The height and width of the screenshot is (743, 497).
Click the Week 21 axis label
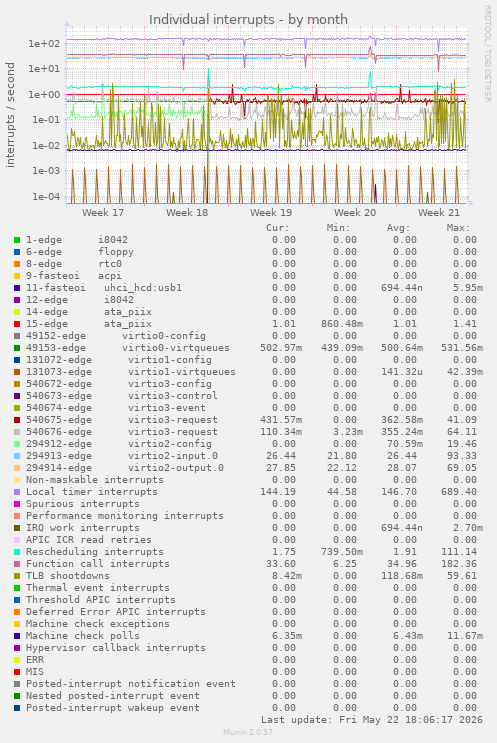click(439, 212)
